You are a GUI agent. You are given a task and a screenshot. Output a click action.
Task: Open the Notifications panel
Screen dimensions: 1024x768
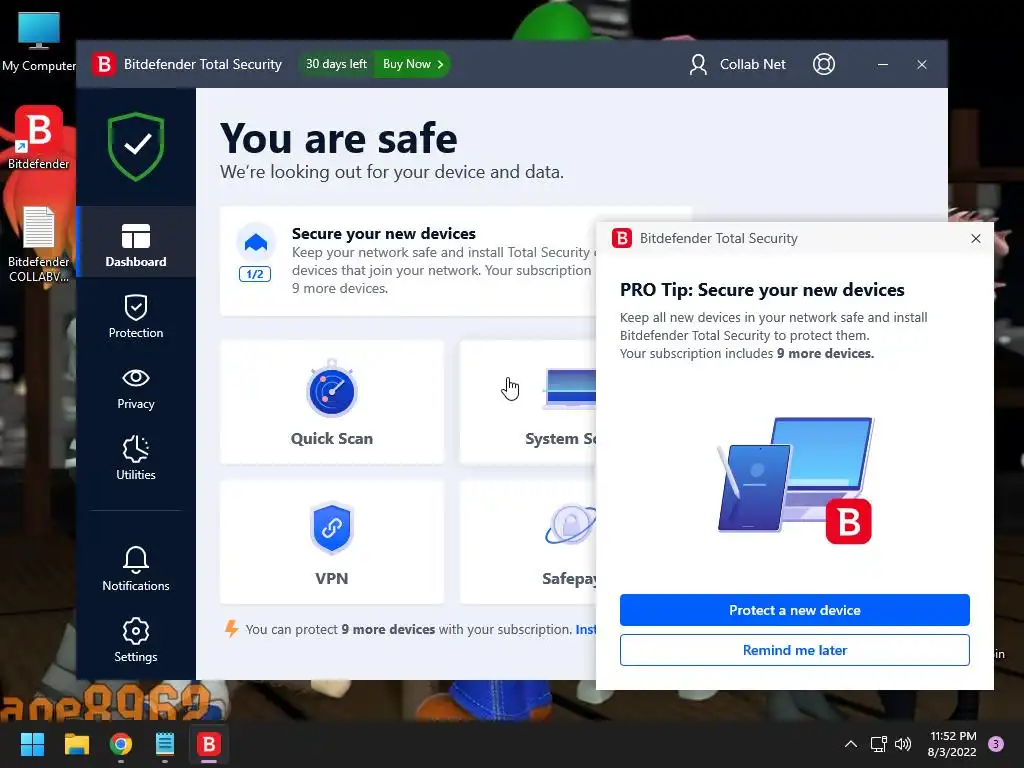(136, 569)
